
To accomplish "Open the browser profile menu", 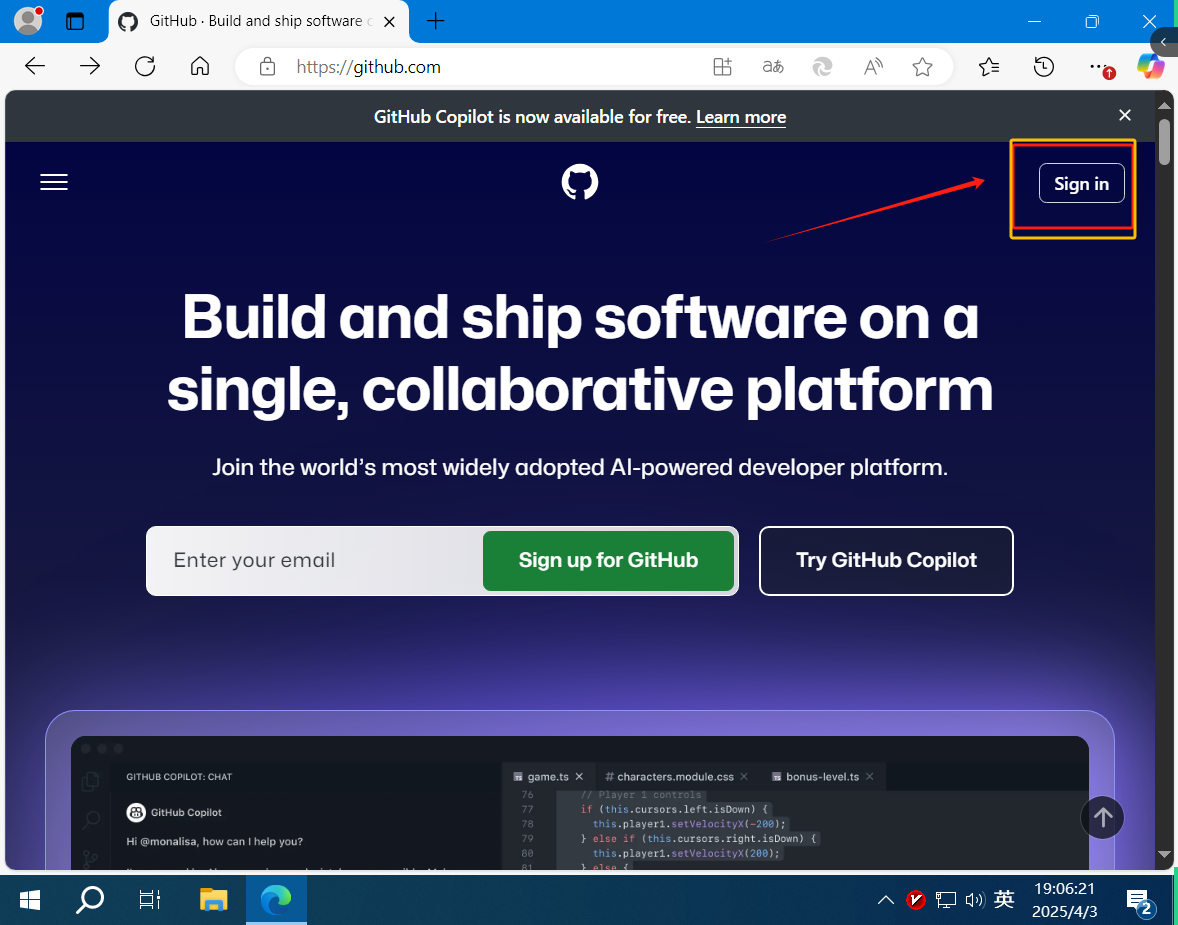I will [29, 21].
